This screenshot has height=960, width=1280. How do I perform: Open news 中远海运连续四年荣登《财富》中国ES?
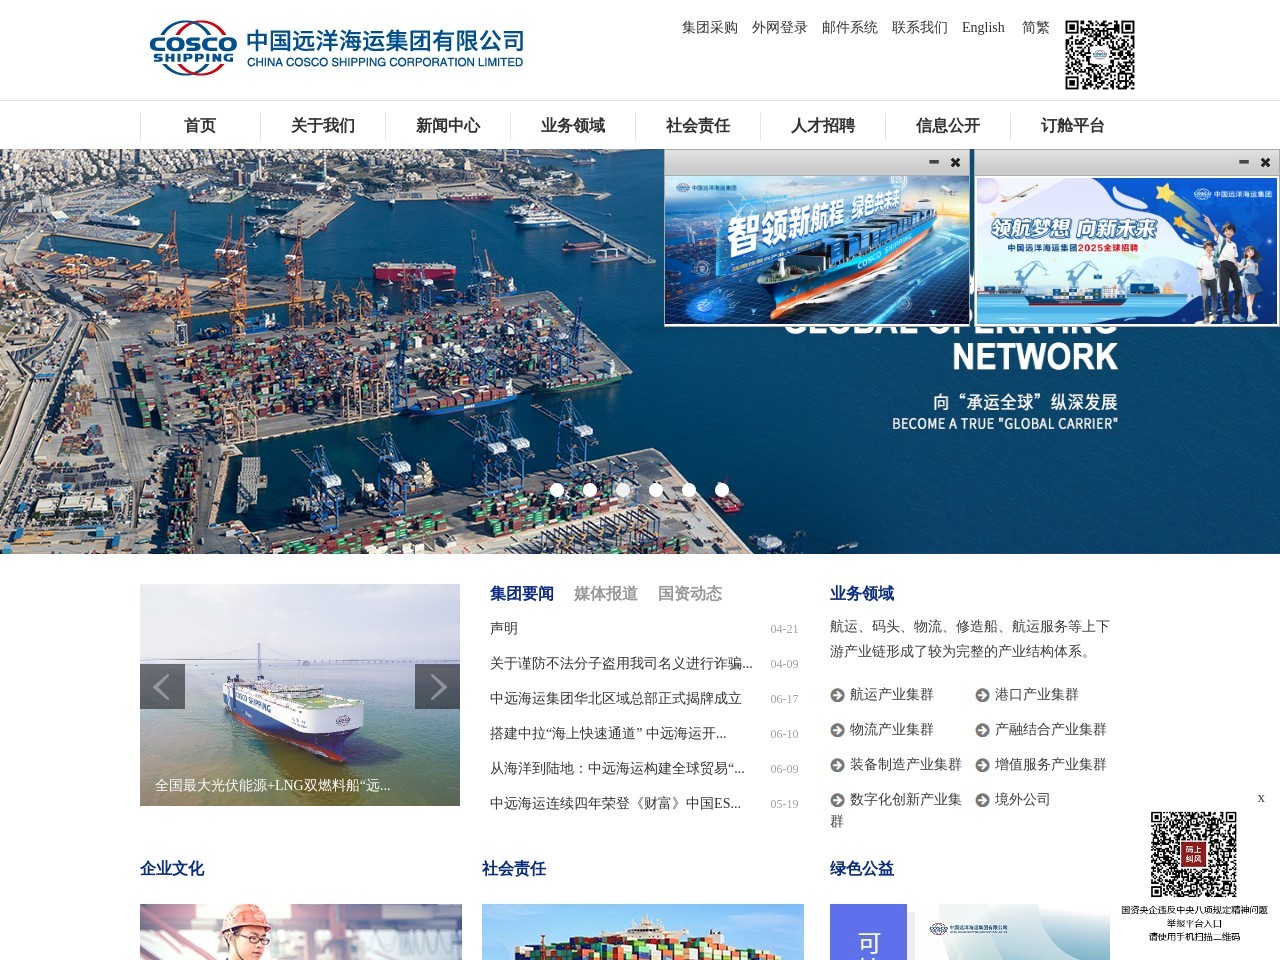coord(615,804)
